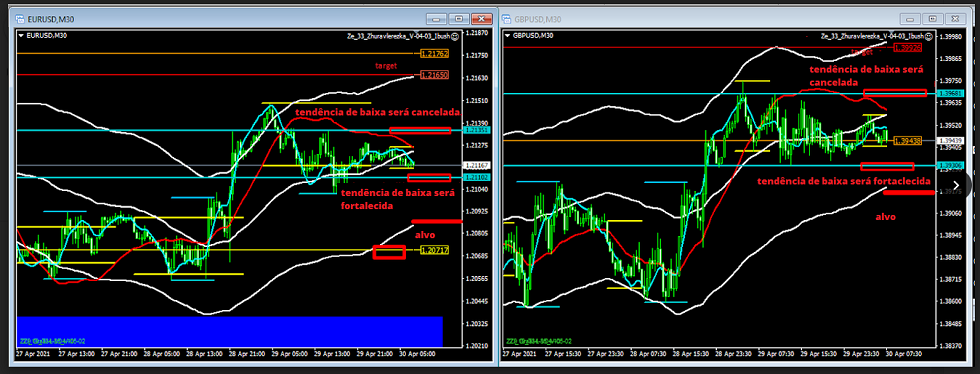980x374 pixels.
Task: Select the 1.21650 target price label
Action: [435, 75]
